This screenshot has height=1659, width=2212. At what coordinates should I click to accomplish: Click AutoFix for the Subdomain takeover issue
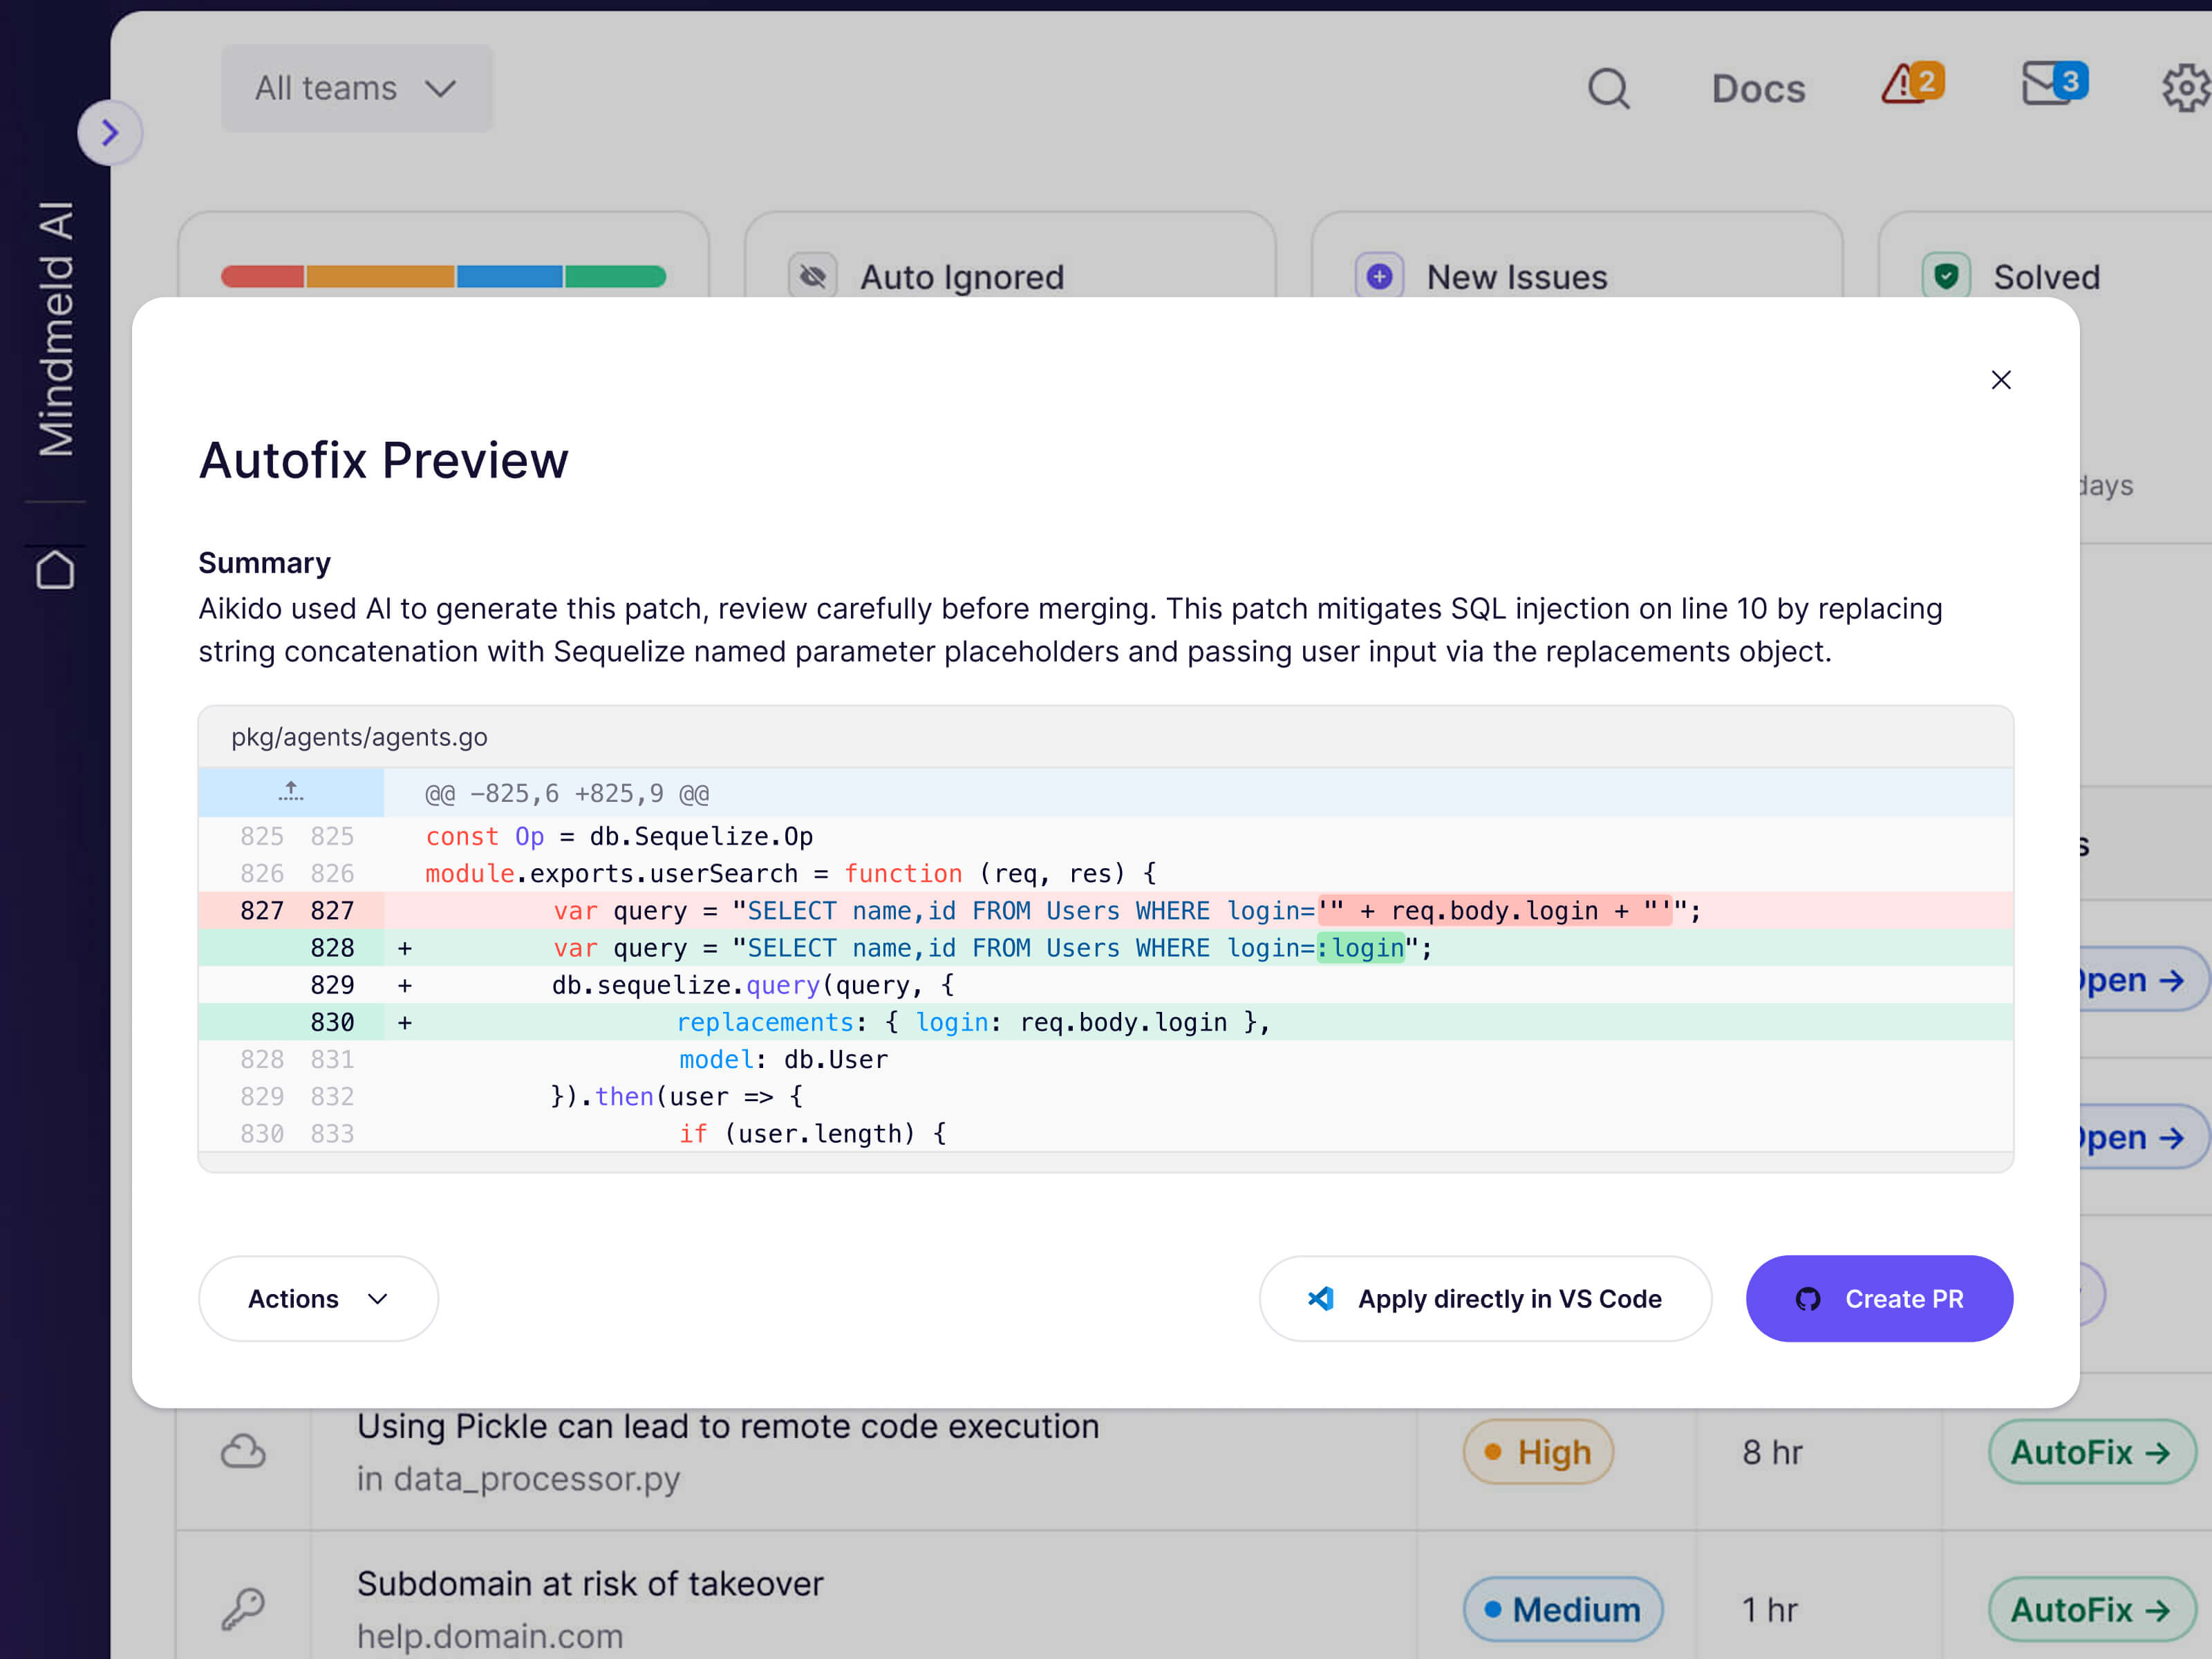pos(2089,1609)
